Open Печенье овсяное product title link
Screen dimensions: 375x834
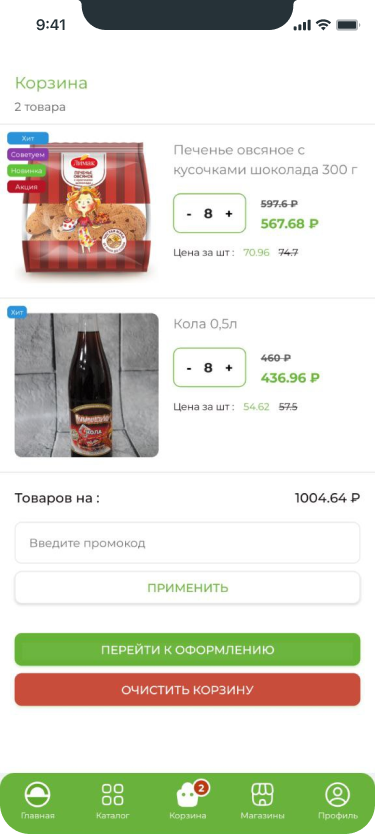(x=265, y=160)
